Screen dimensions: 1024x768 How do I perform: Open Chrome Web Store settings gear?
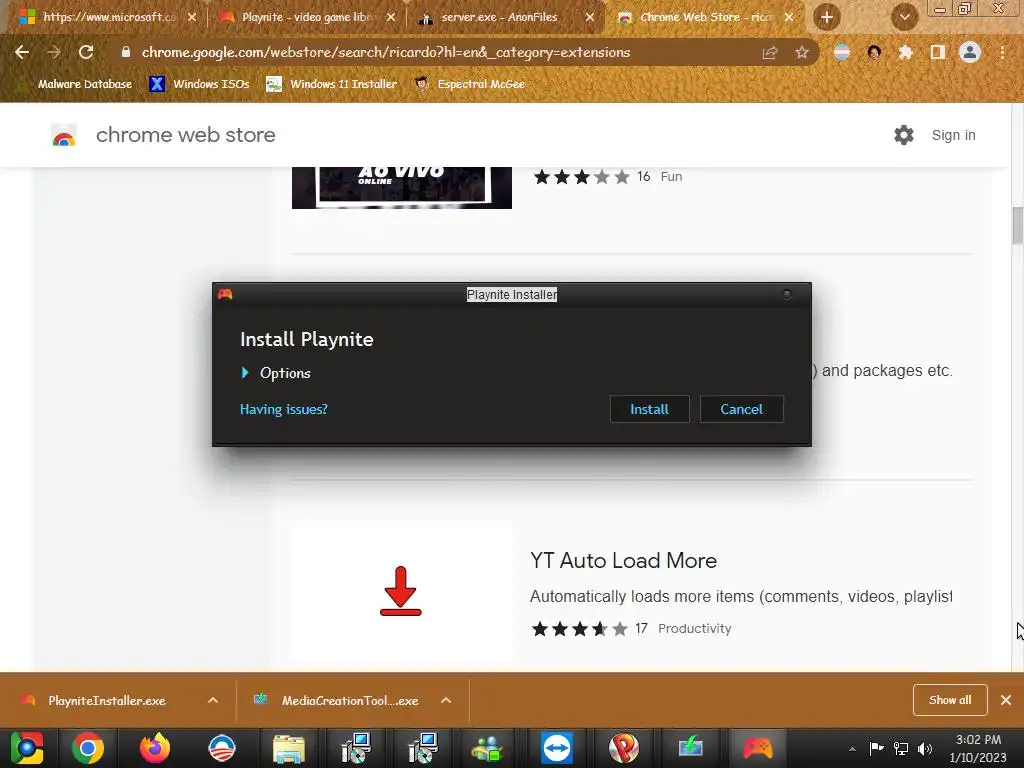pos(904,135)
